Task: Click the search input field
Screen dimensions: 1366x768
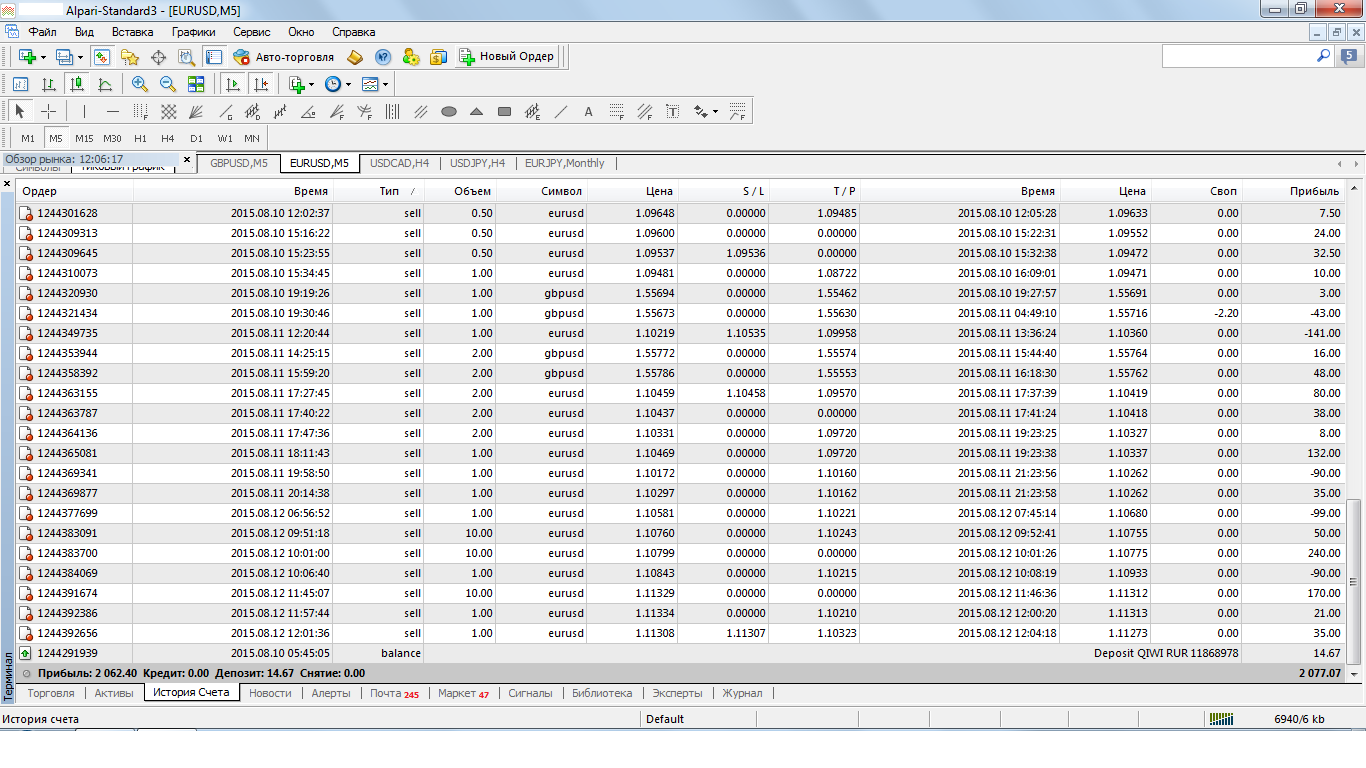Action: (1238, 57)
